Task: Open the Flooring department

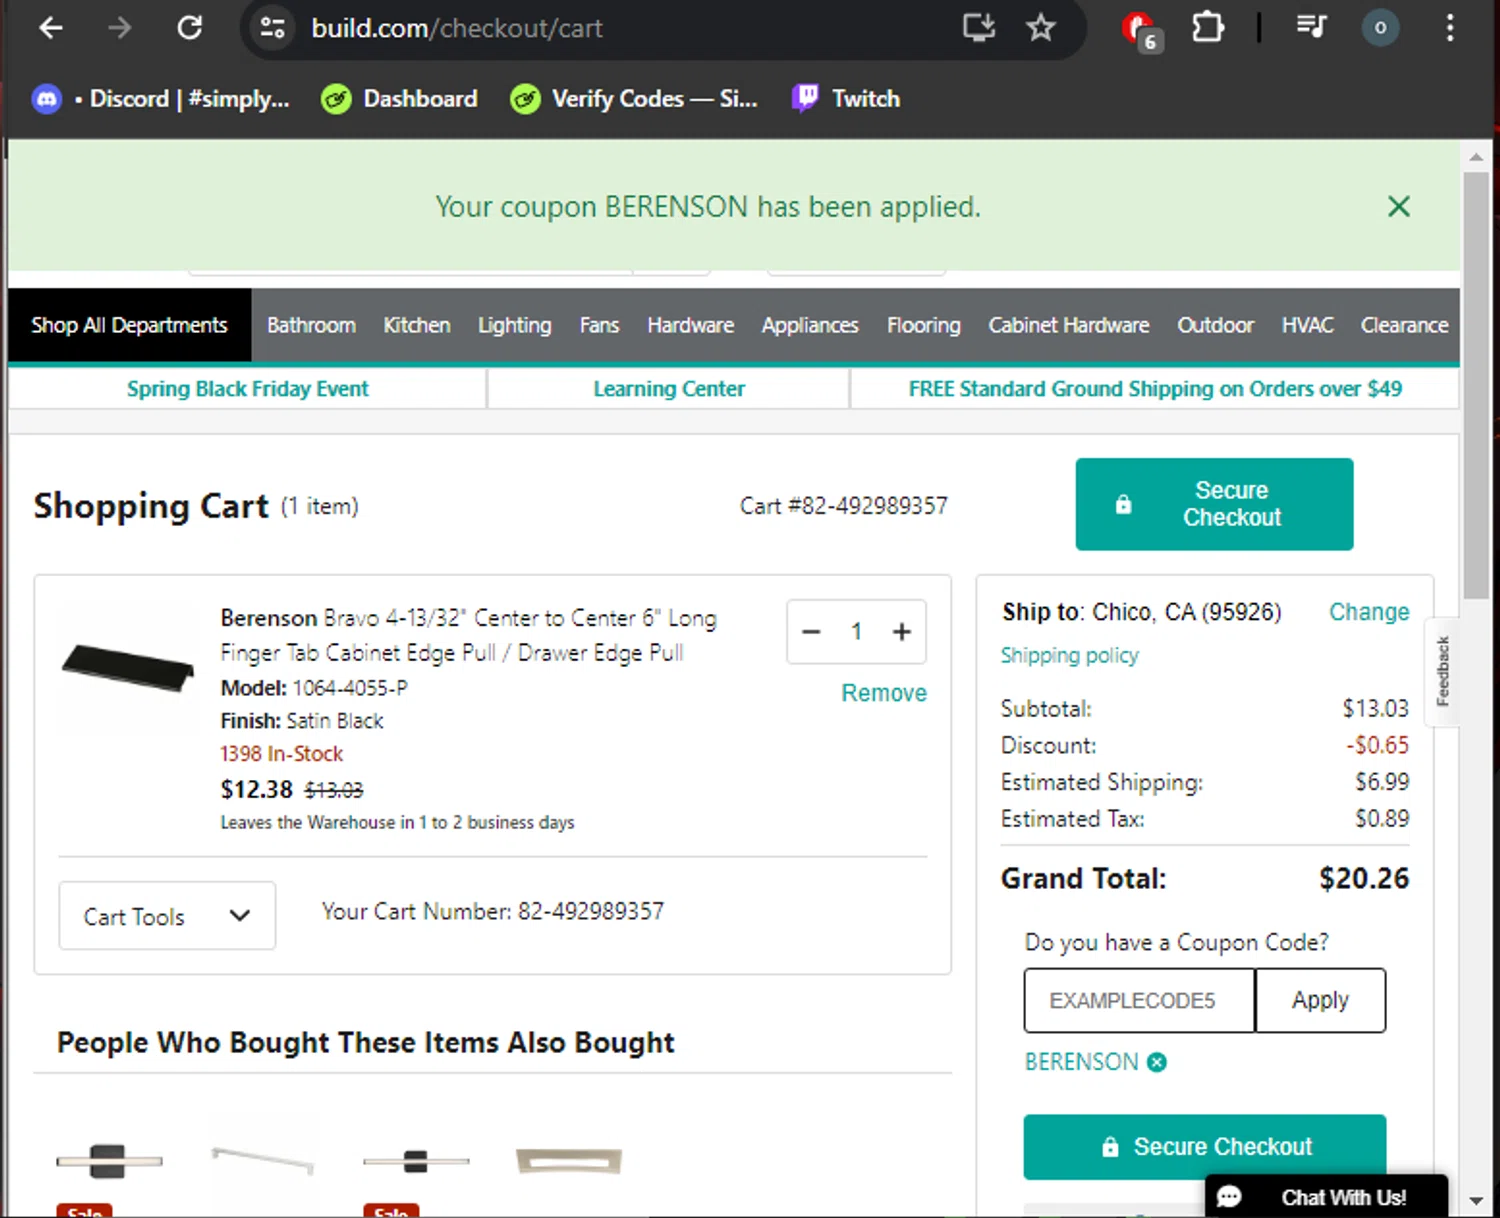Action: 923,326
